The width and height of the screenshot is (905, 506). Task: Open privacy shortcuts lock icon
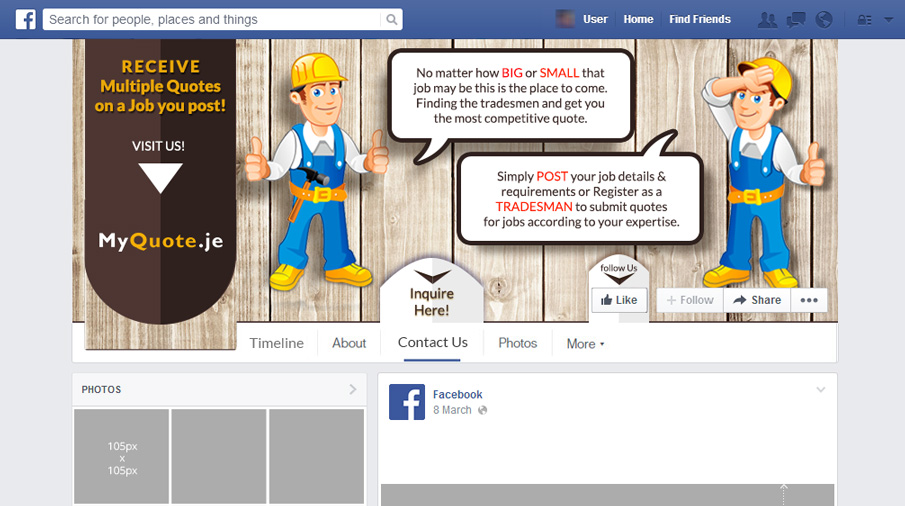864,20
